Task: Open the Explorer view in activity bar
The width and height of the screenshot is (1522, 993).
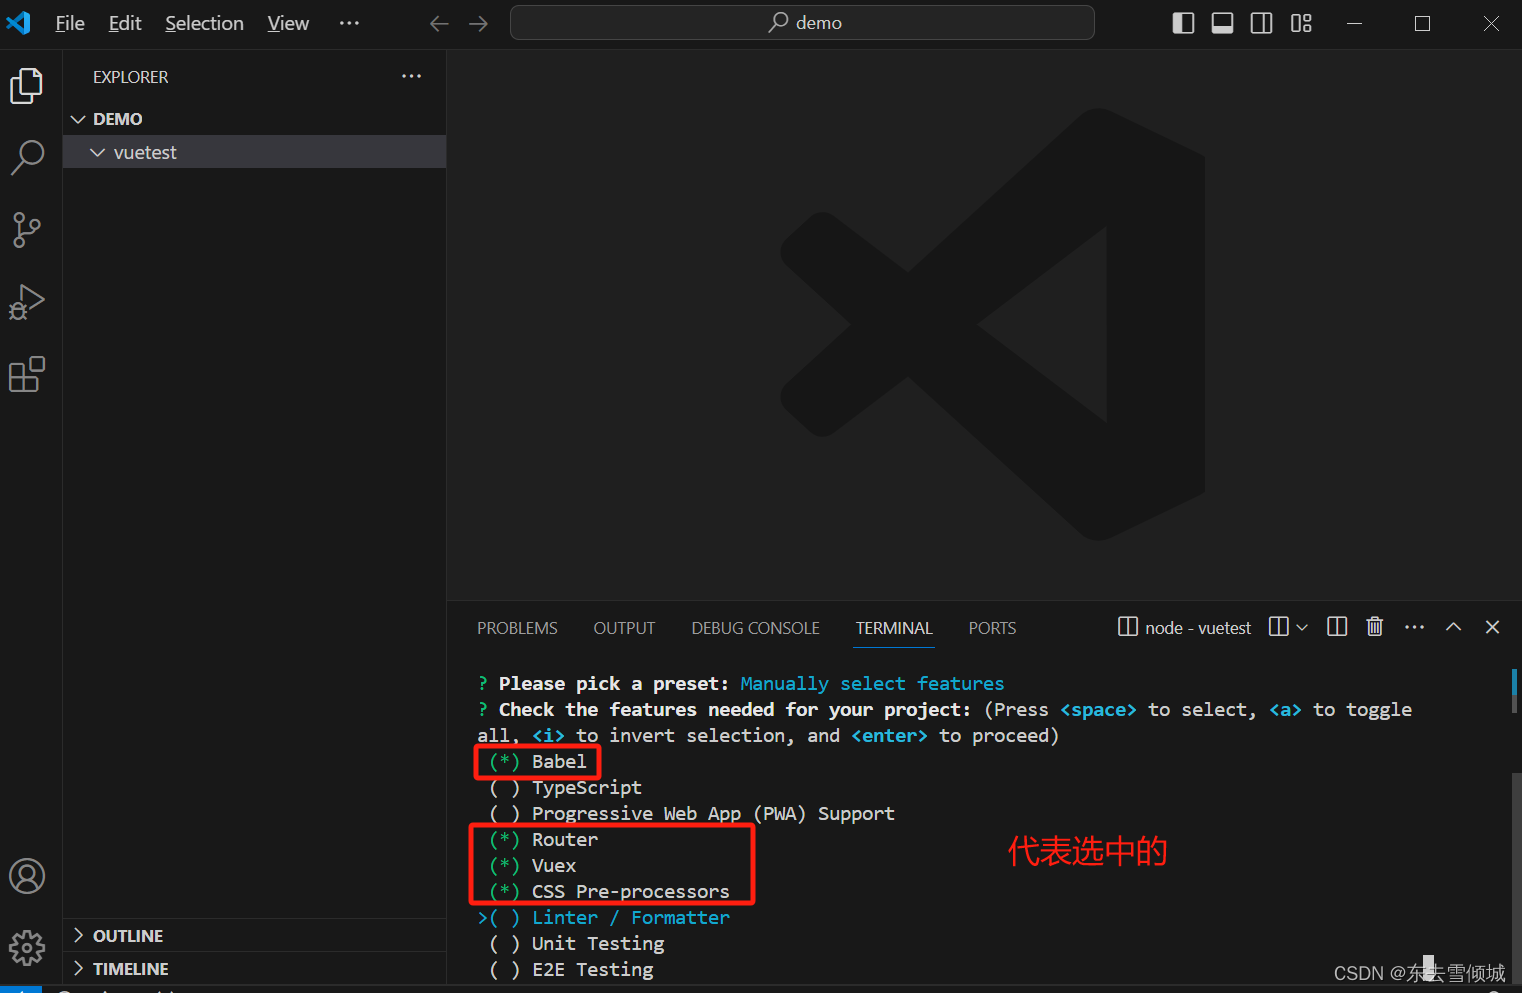Action: (x=27, y=86)
